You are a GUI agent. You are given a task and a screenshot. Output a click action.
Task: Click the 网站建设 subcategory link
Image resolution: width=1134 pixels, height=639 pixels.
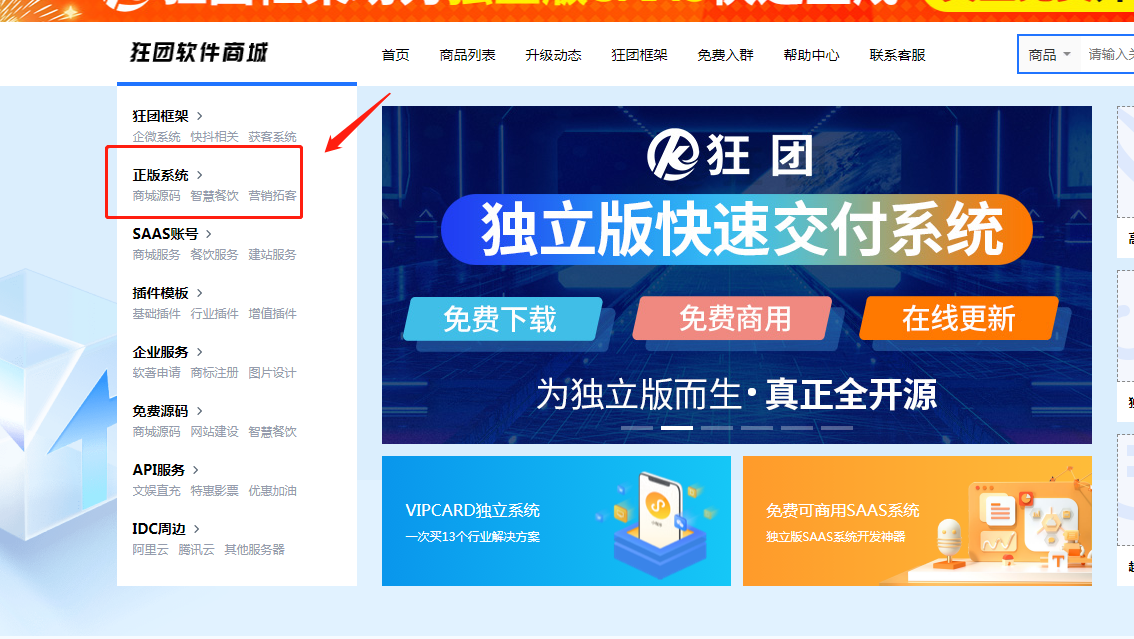tap(214, 432)
